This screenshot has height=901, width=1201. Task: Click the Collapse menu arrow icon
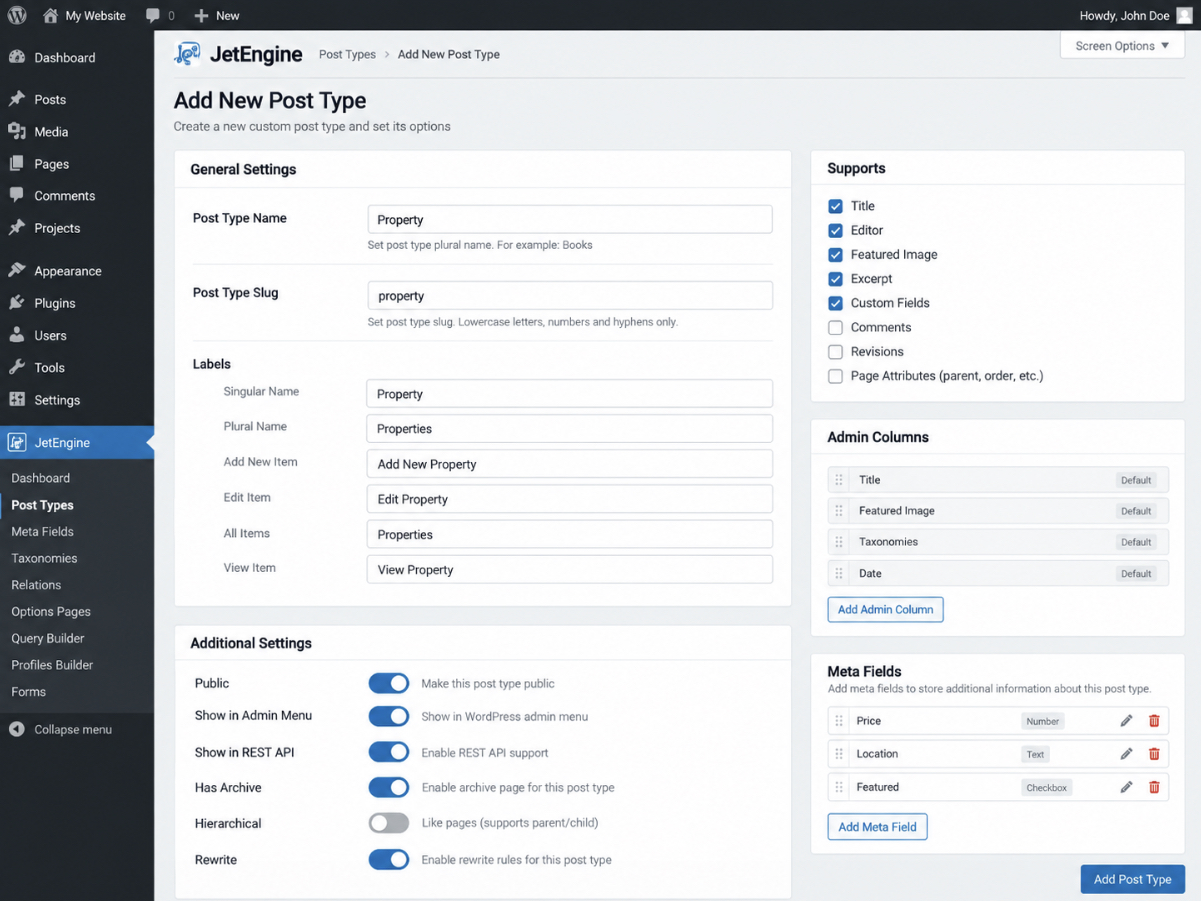16,729
